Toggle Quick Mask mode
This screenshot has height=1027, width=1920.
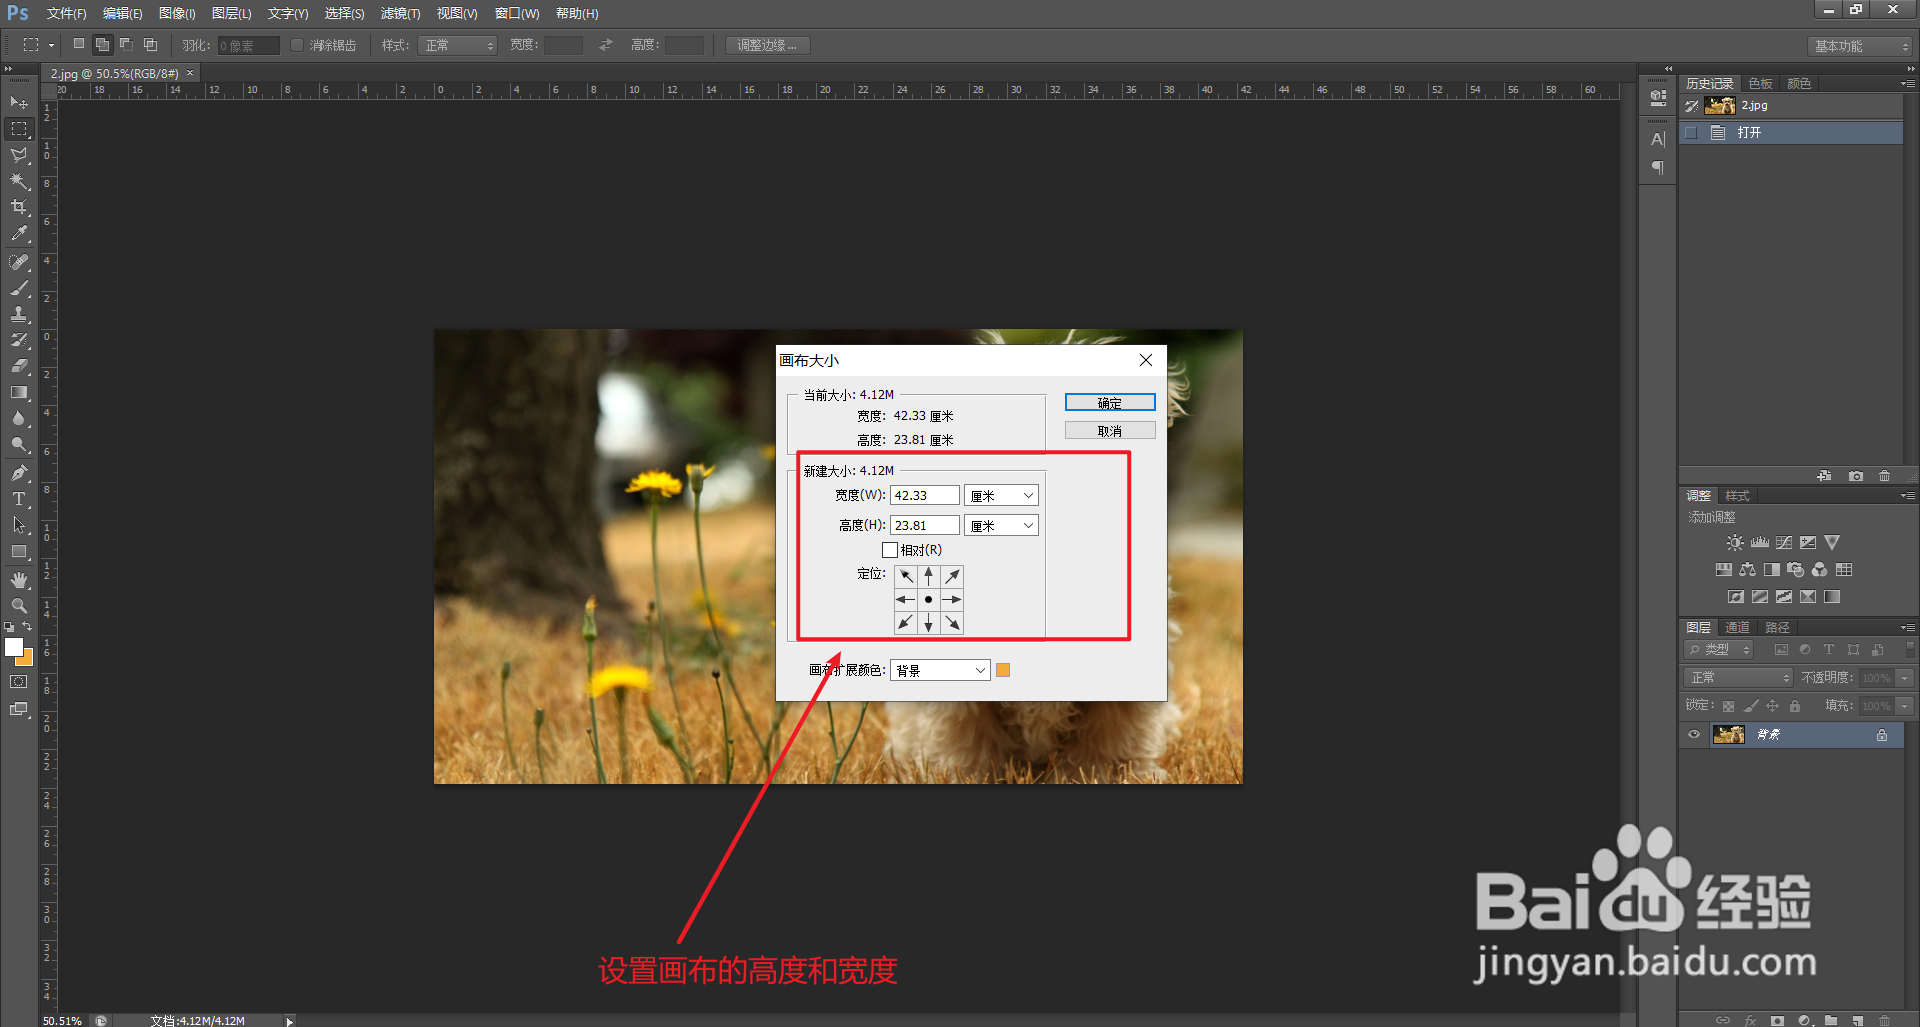[x=19, y=682]
